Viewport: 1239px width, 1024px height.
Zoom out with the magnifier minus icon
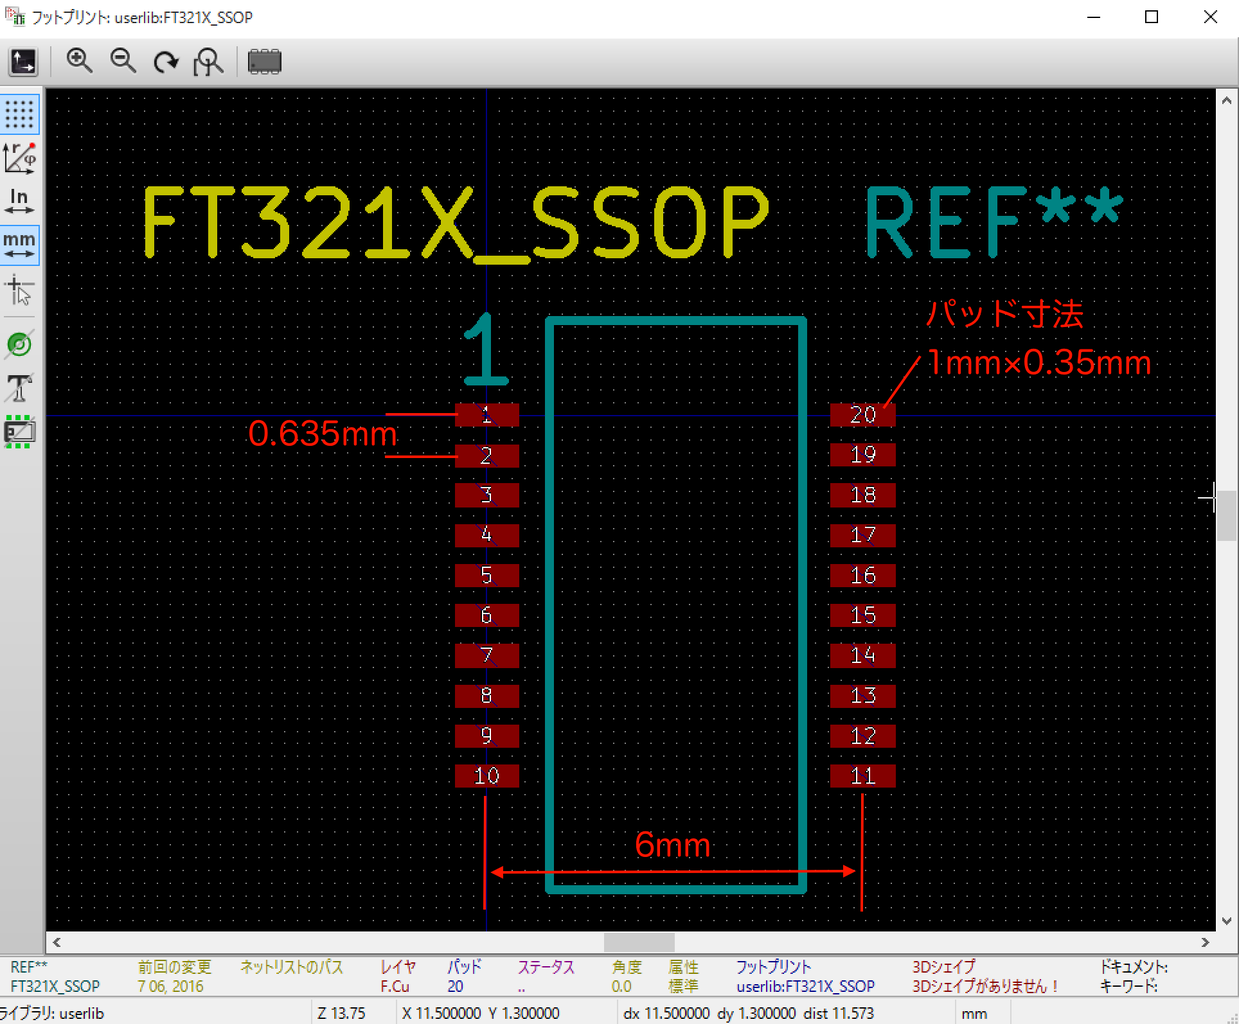point(123,62)
